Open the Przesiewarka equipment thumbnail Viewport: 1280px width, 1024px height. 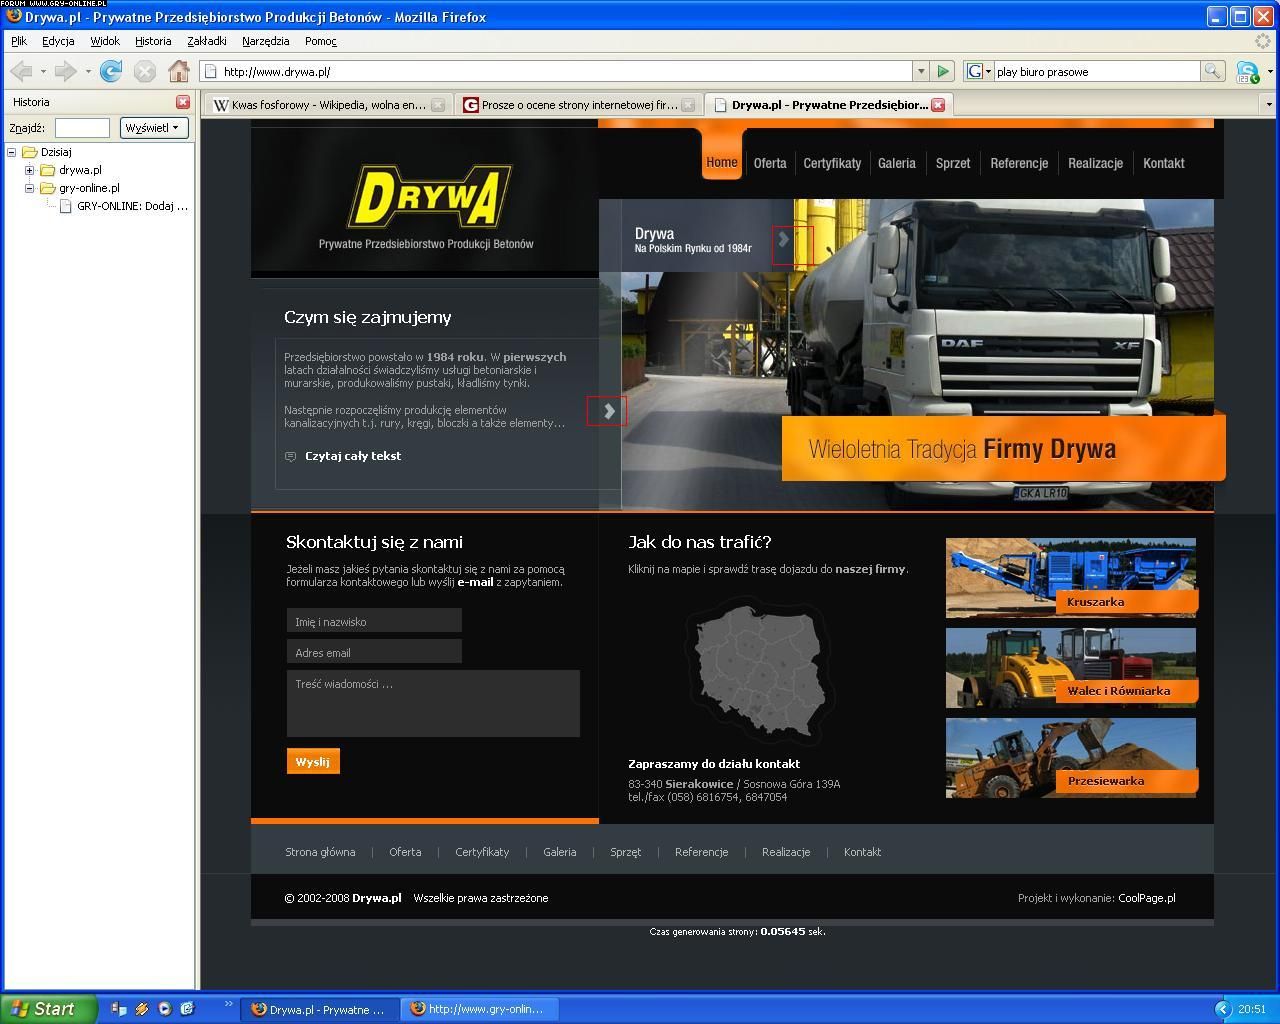click(x=1071, y=757)
